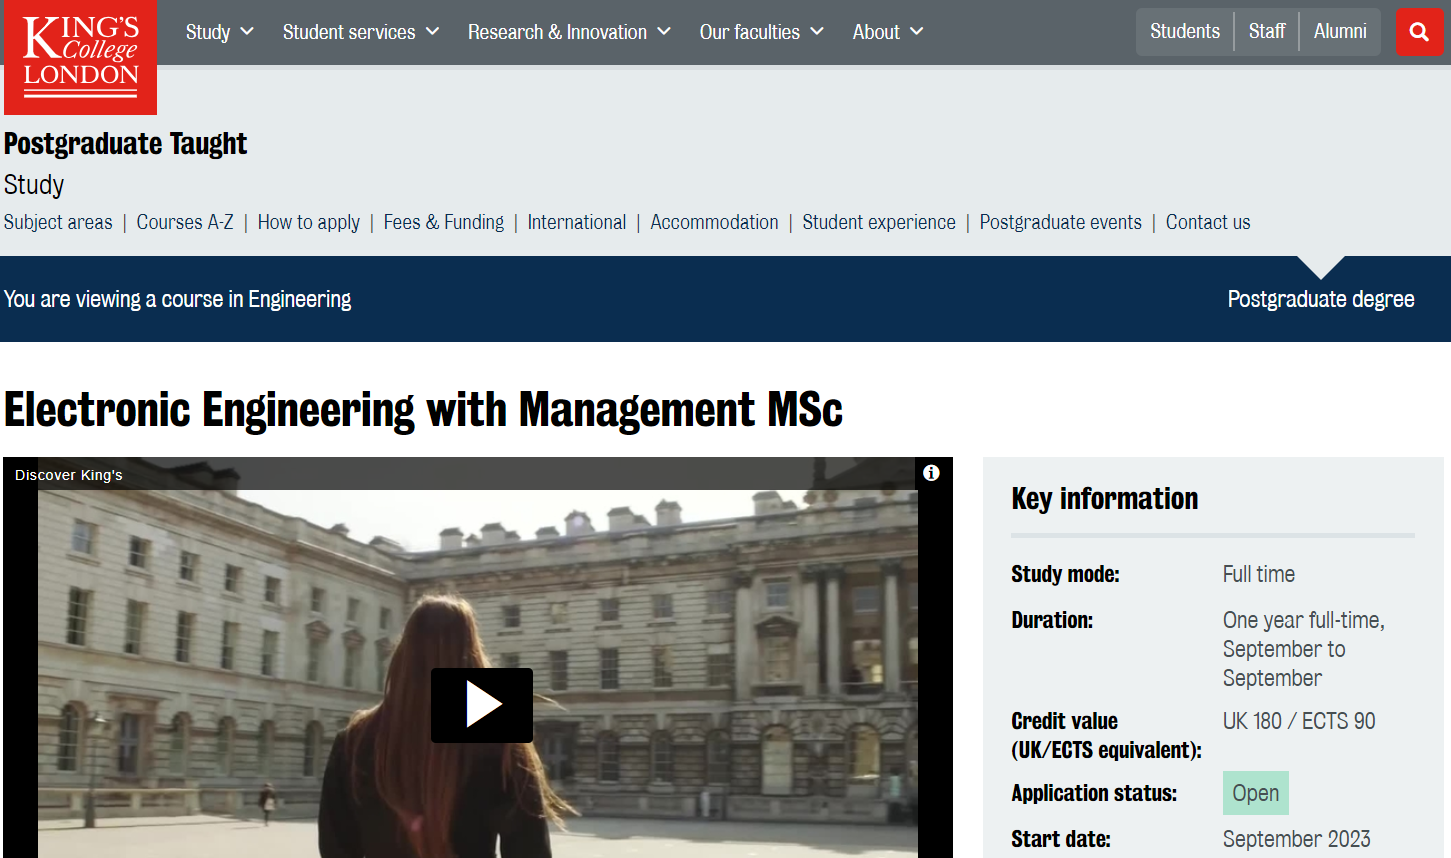
Task: Open the Contact us link
Action: coord(1207,222)
